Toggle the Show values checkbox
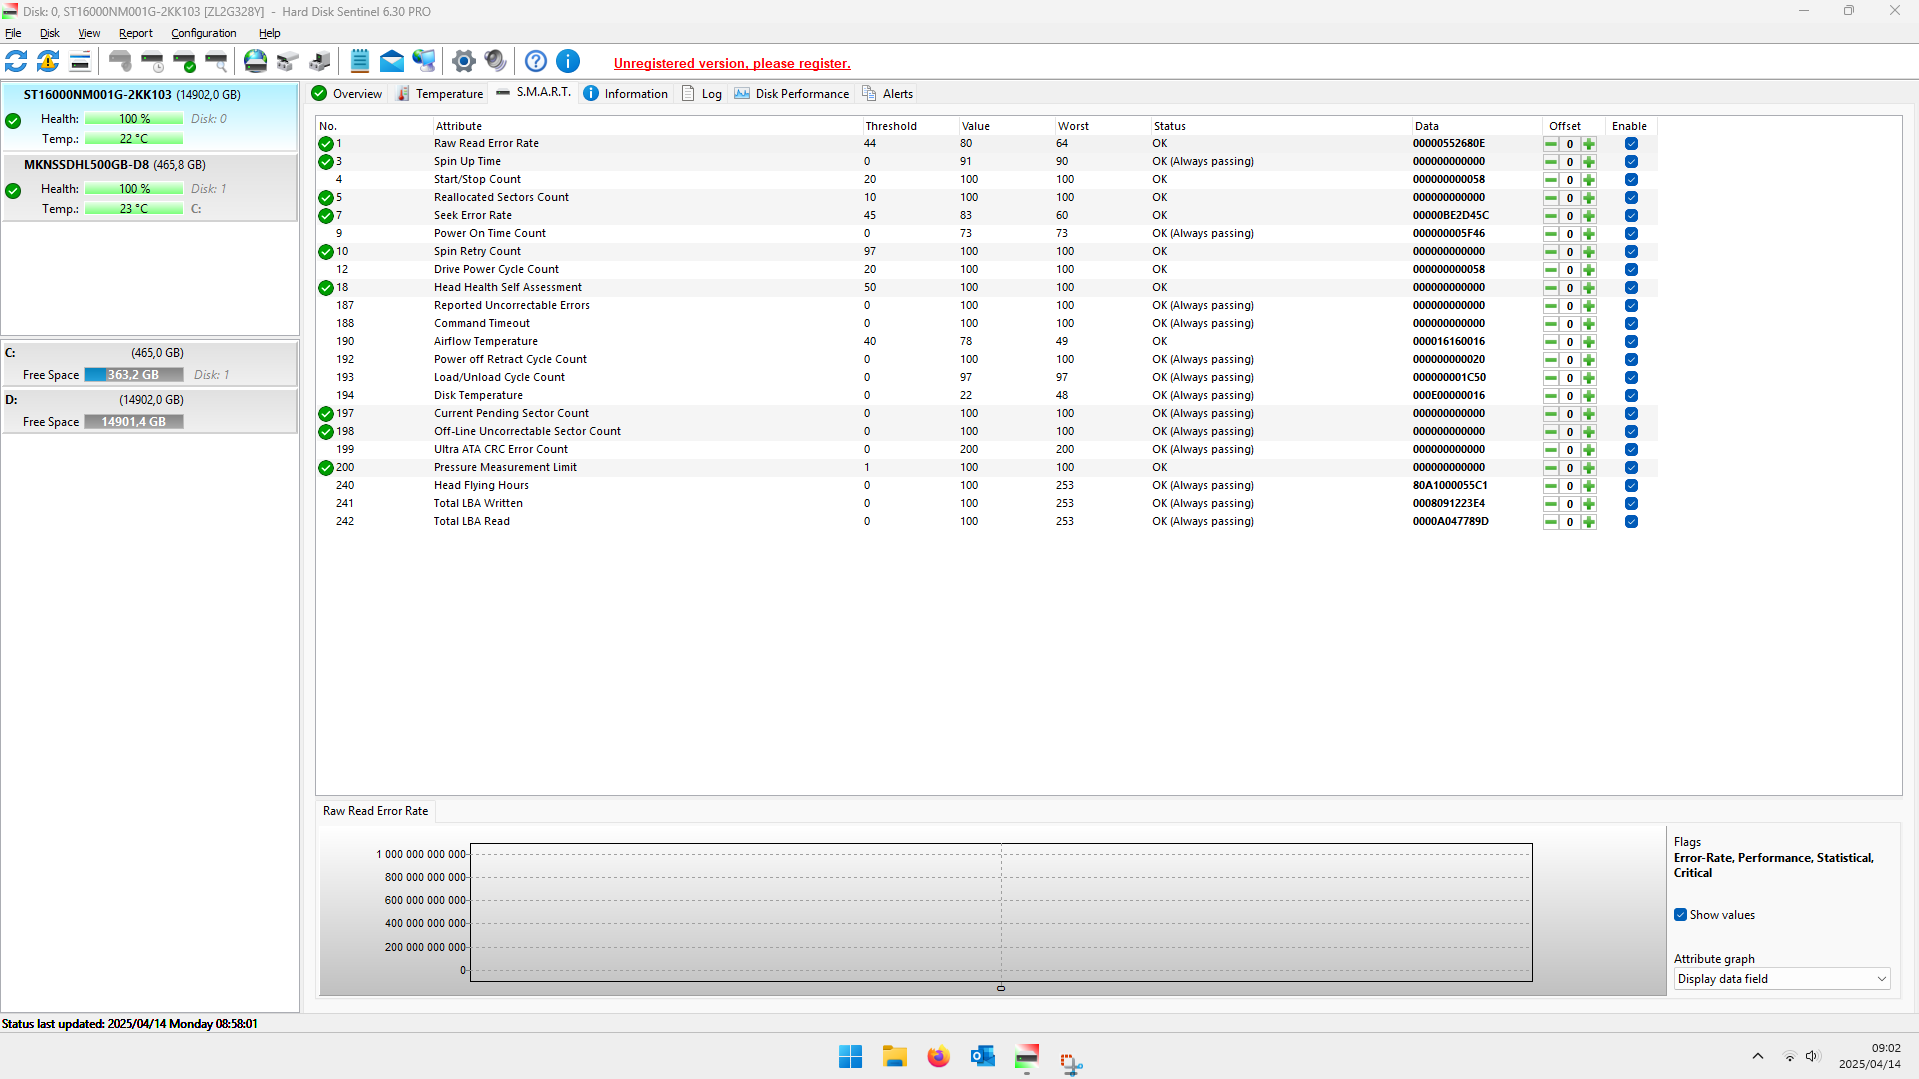 pos(1681,915)
